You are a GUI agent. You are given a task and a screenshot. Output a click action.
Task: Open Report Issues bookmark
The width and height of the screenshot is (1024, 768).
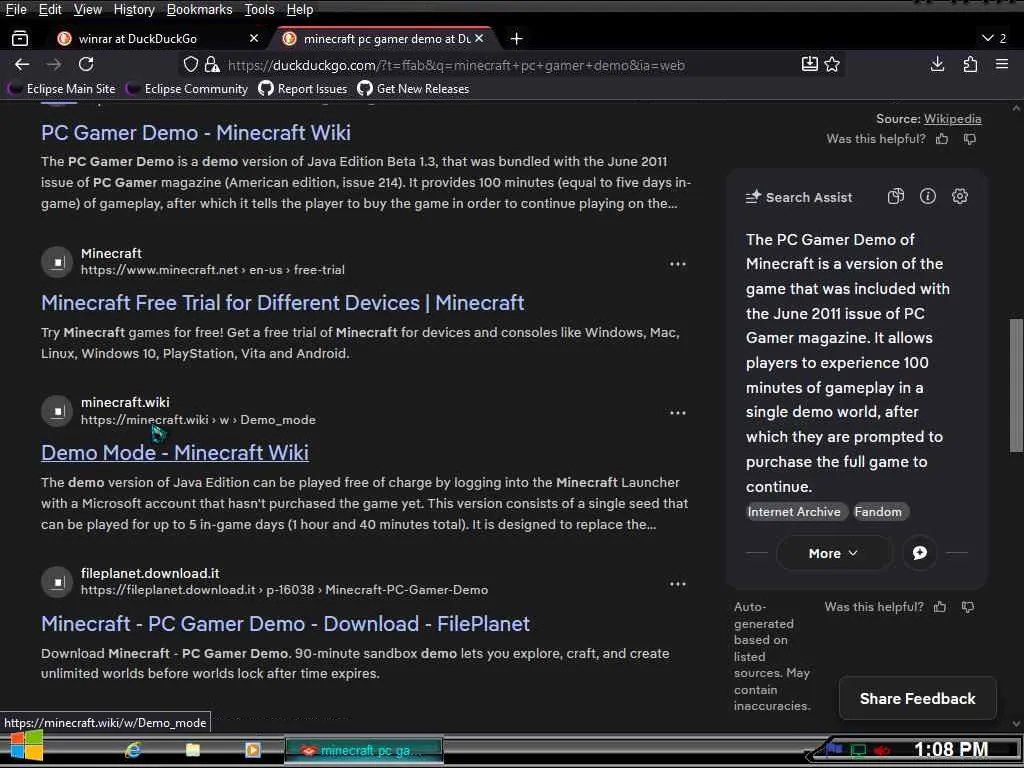coord(303,89)
